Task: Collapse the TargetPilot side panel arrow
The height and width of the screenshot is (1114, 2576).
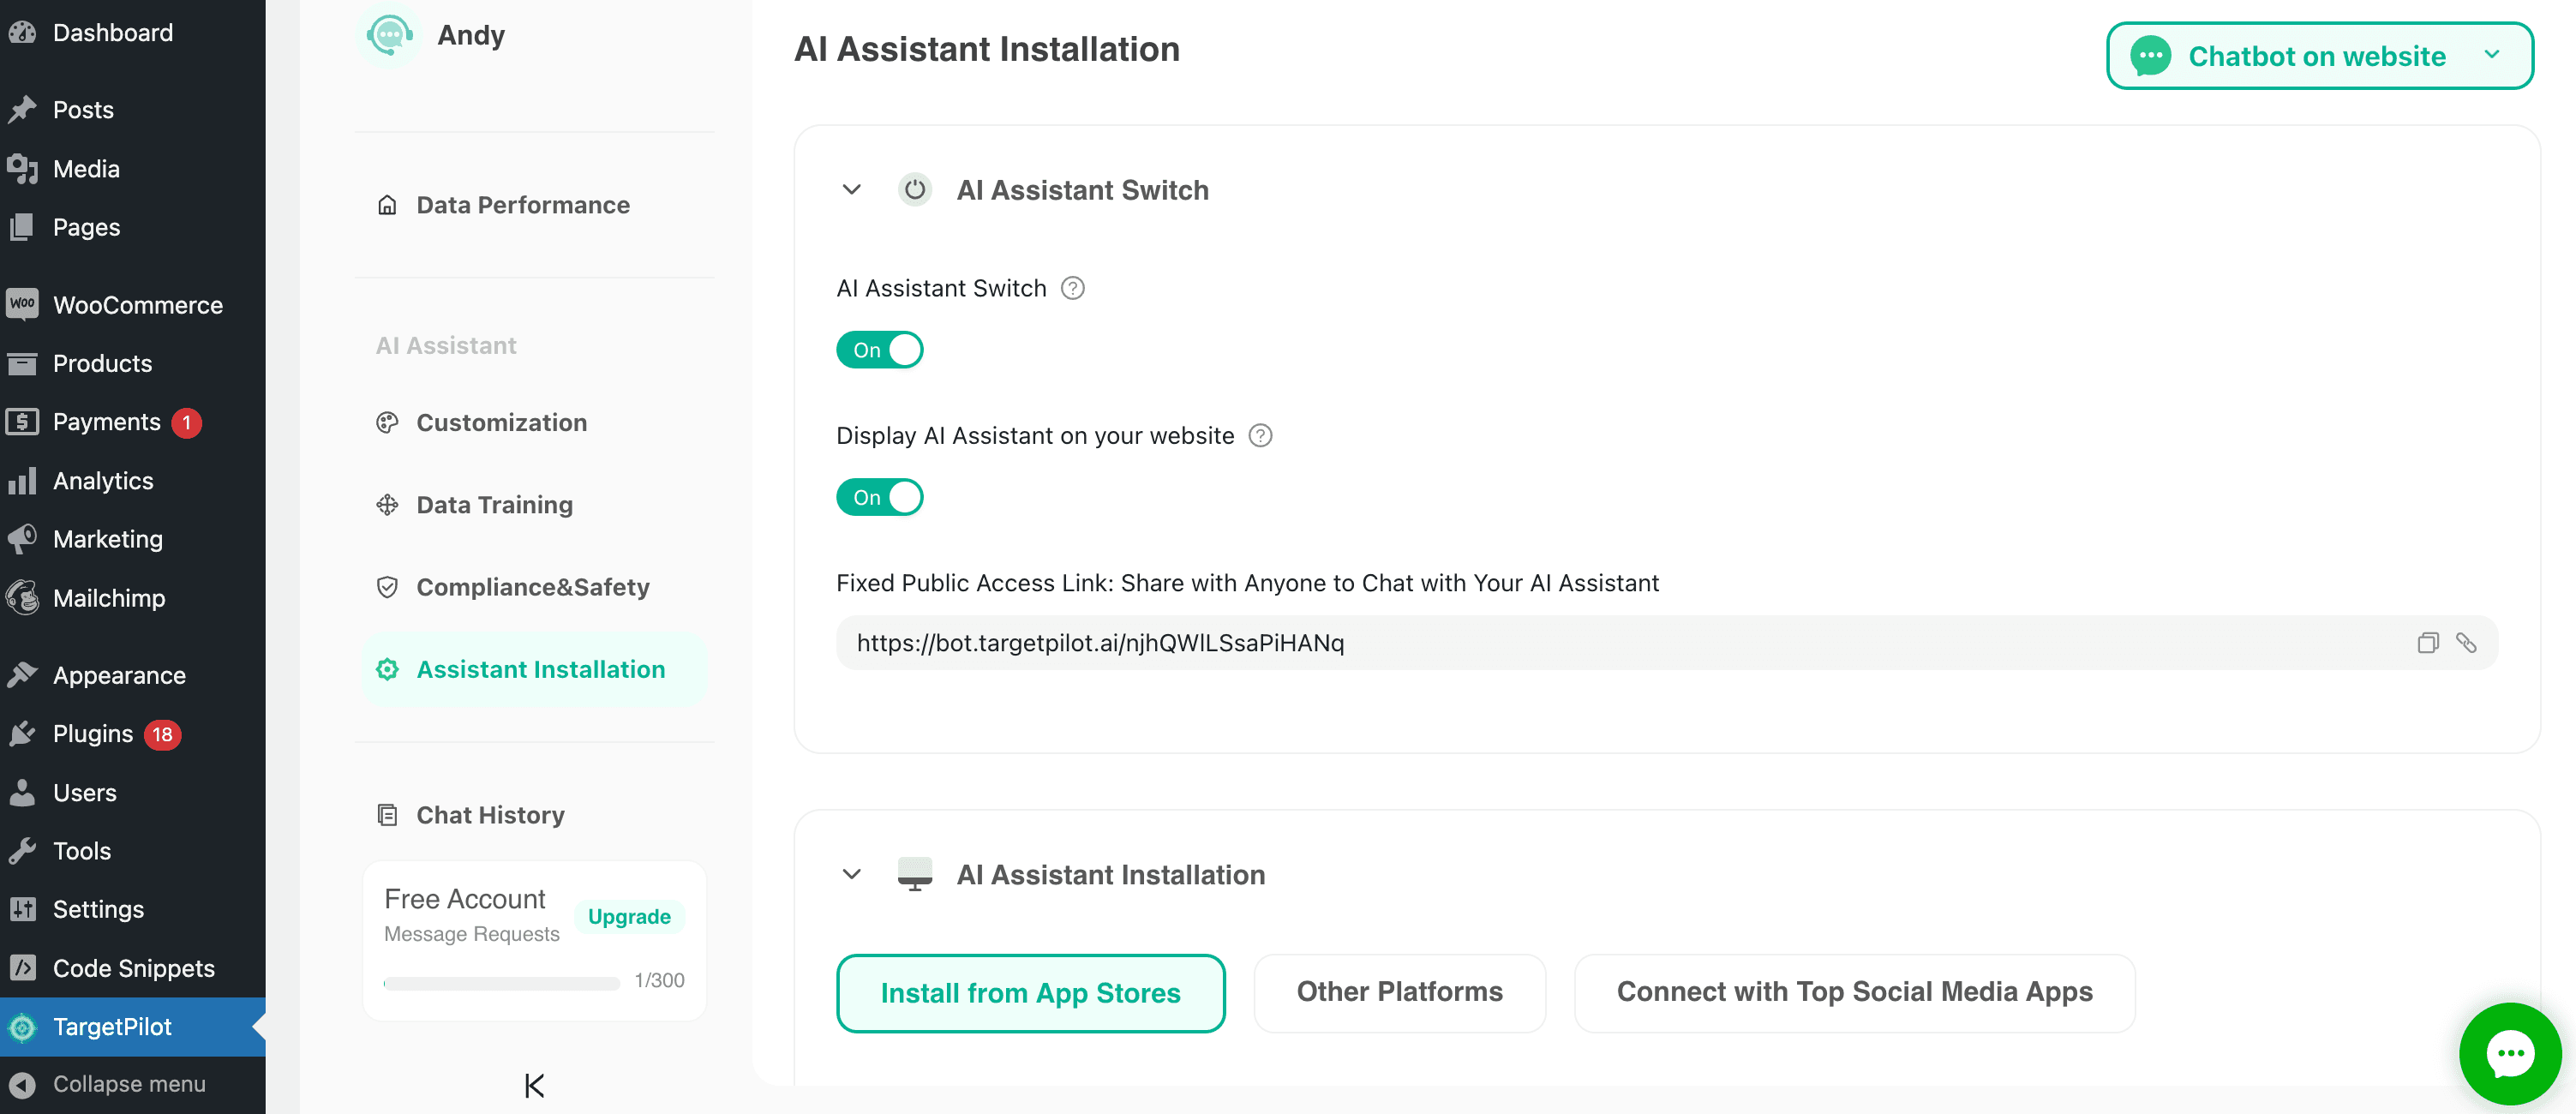Action: (534, 1085)
